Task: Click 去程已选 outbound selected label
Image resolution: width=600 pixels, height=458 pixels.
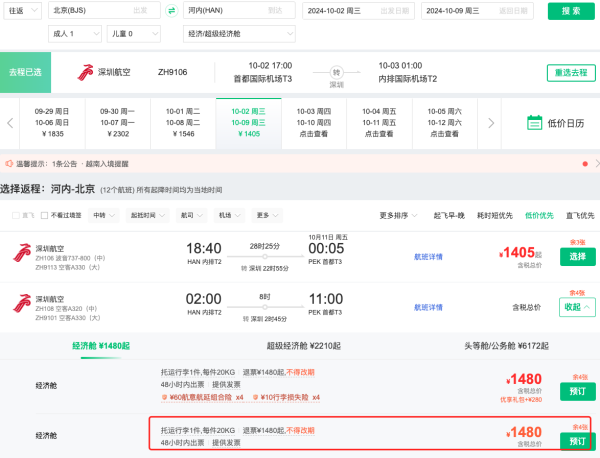Action: tap(25, 72)
